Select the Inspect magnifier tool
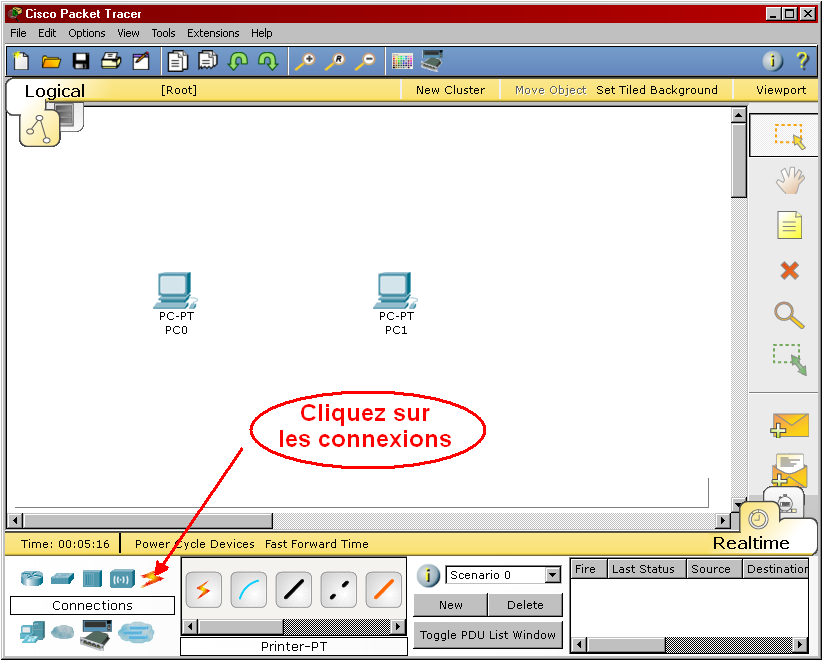This screenshot has width=824, height=662. pyautogui.click(x=789, y=315)
